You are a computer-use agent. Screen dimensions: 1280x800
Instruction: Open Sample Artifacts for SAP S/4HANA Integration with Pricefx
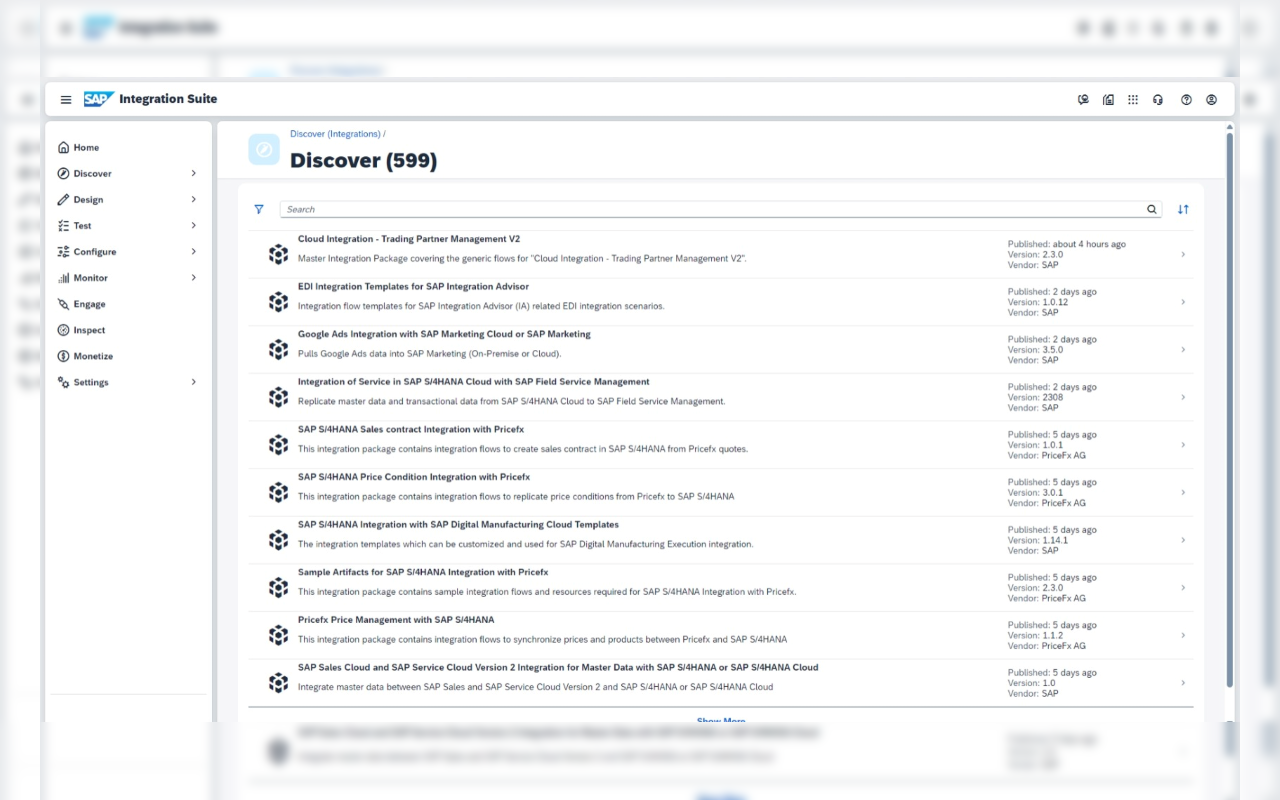click(x=423, y=572)
